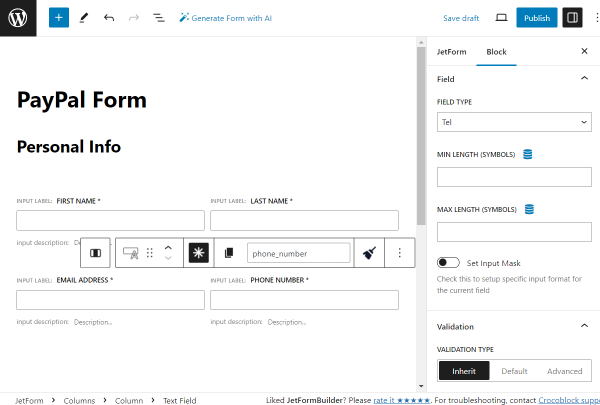Click the editor vertical scrollbar thumb

421,136
